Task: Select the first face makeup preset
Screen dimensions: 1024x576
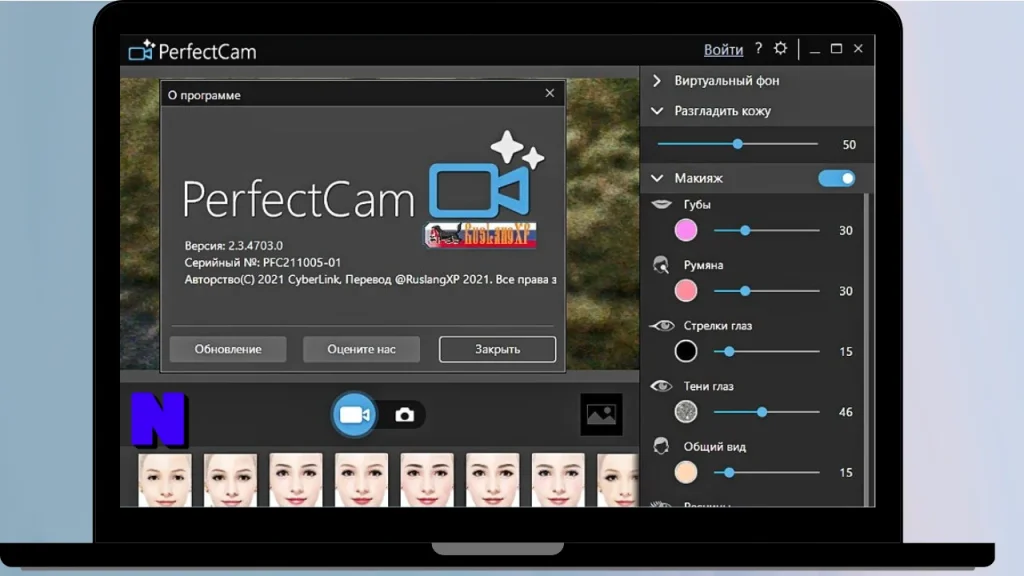Action: point(165,480)
